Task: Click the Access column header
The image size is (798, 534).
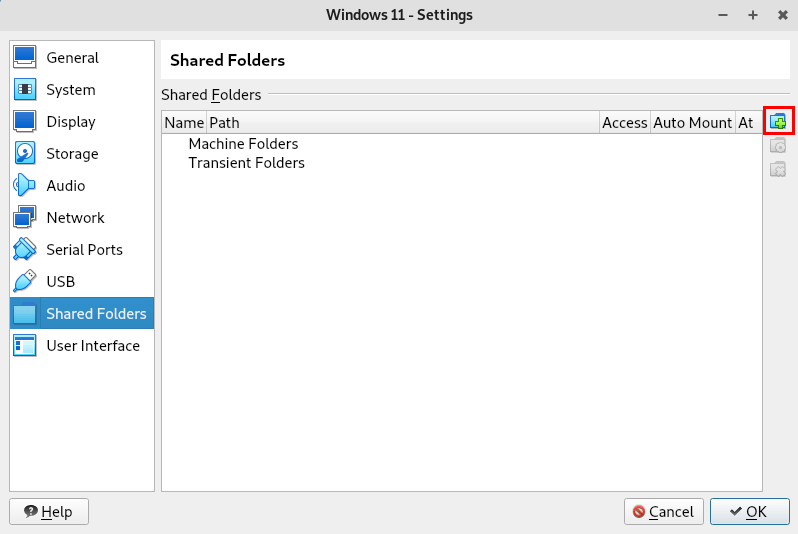Action: 624,123
